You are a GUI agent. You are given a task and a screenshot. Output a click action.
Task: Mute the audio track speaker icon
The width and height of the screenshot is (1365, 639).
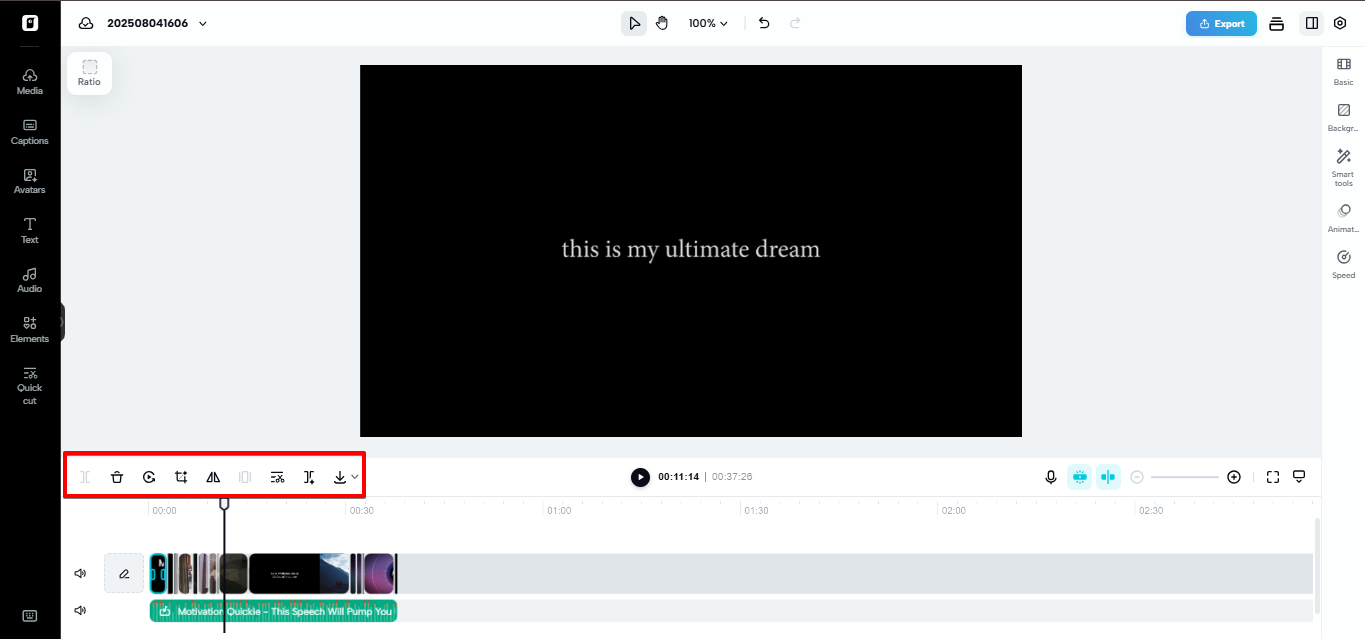click(80, 611)
